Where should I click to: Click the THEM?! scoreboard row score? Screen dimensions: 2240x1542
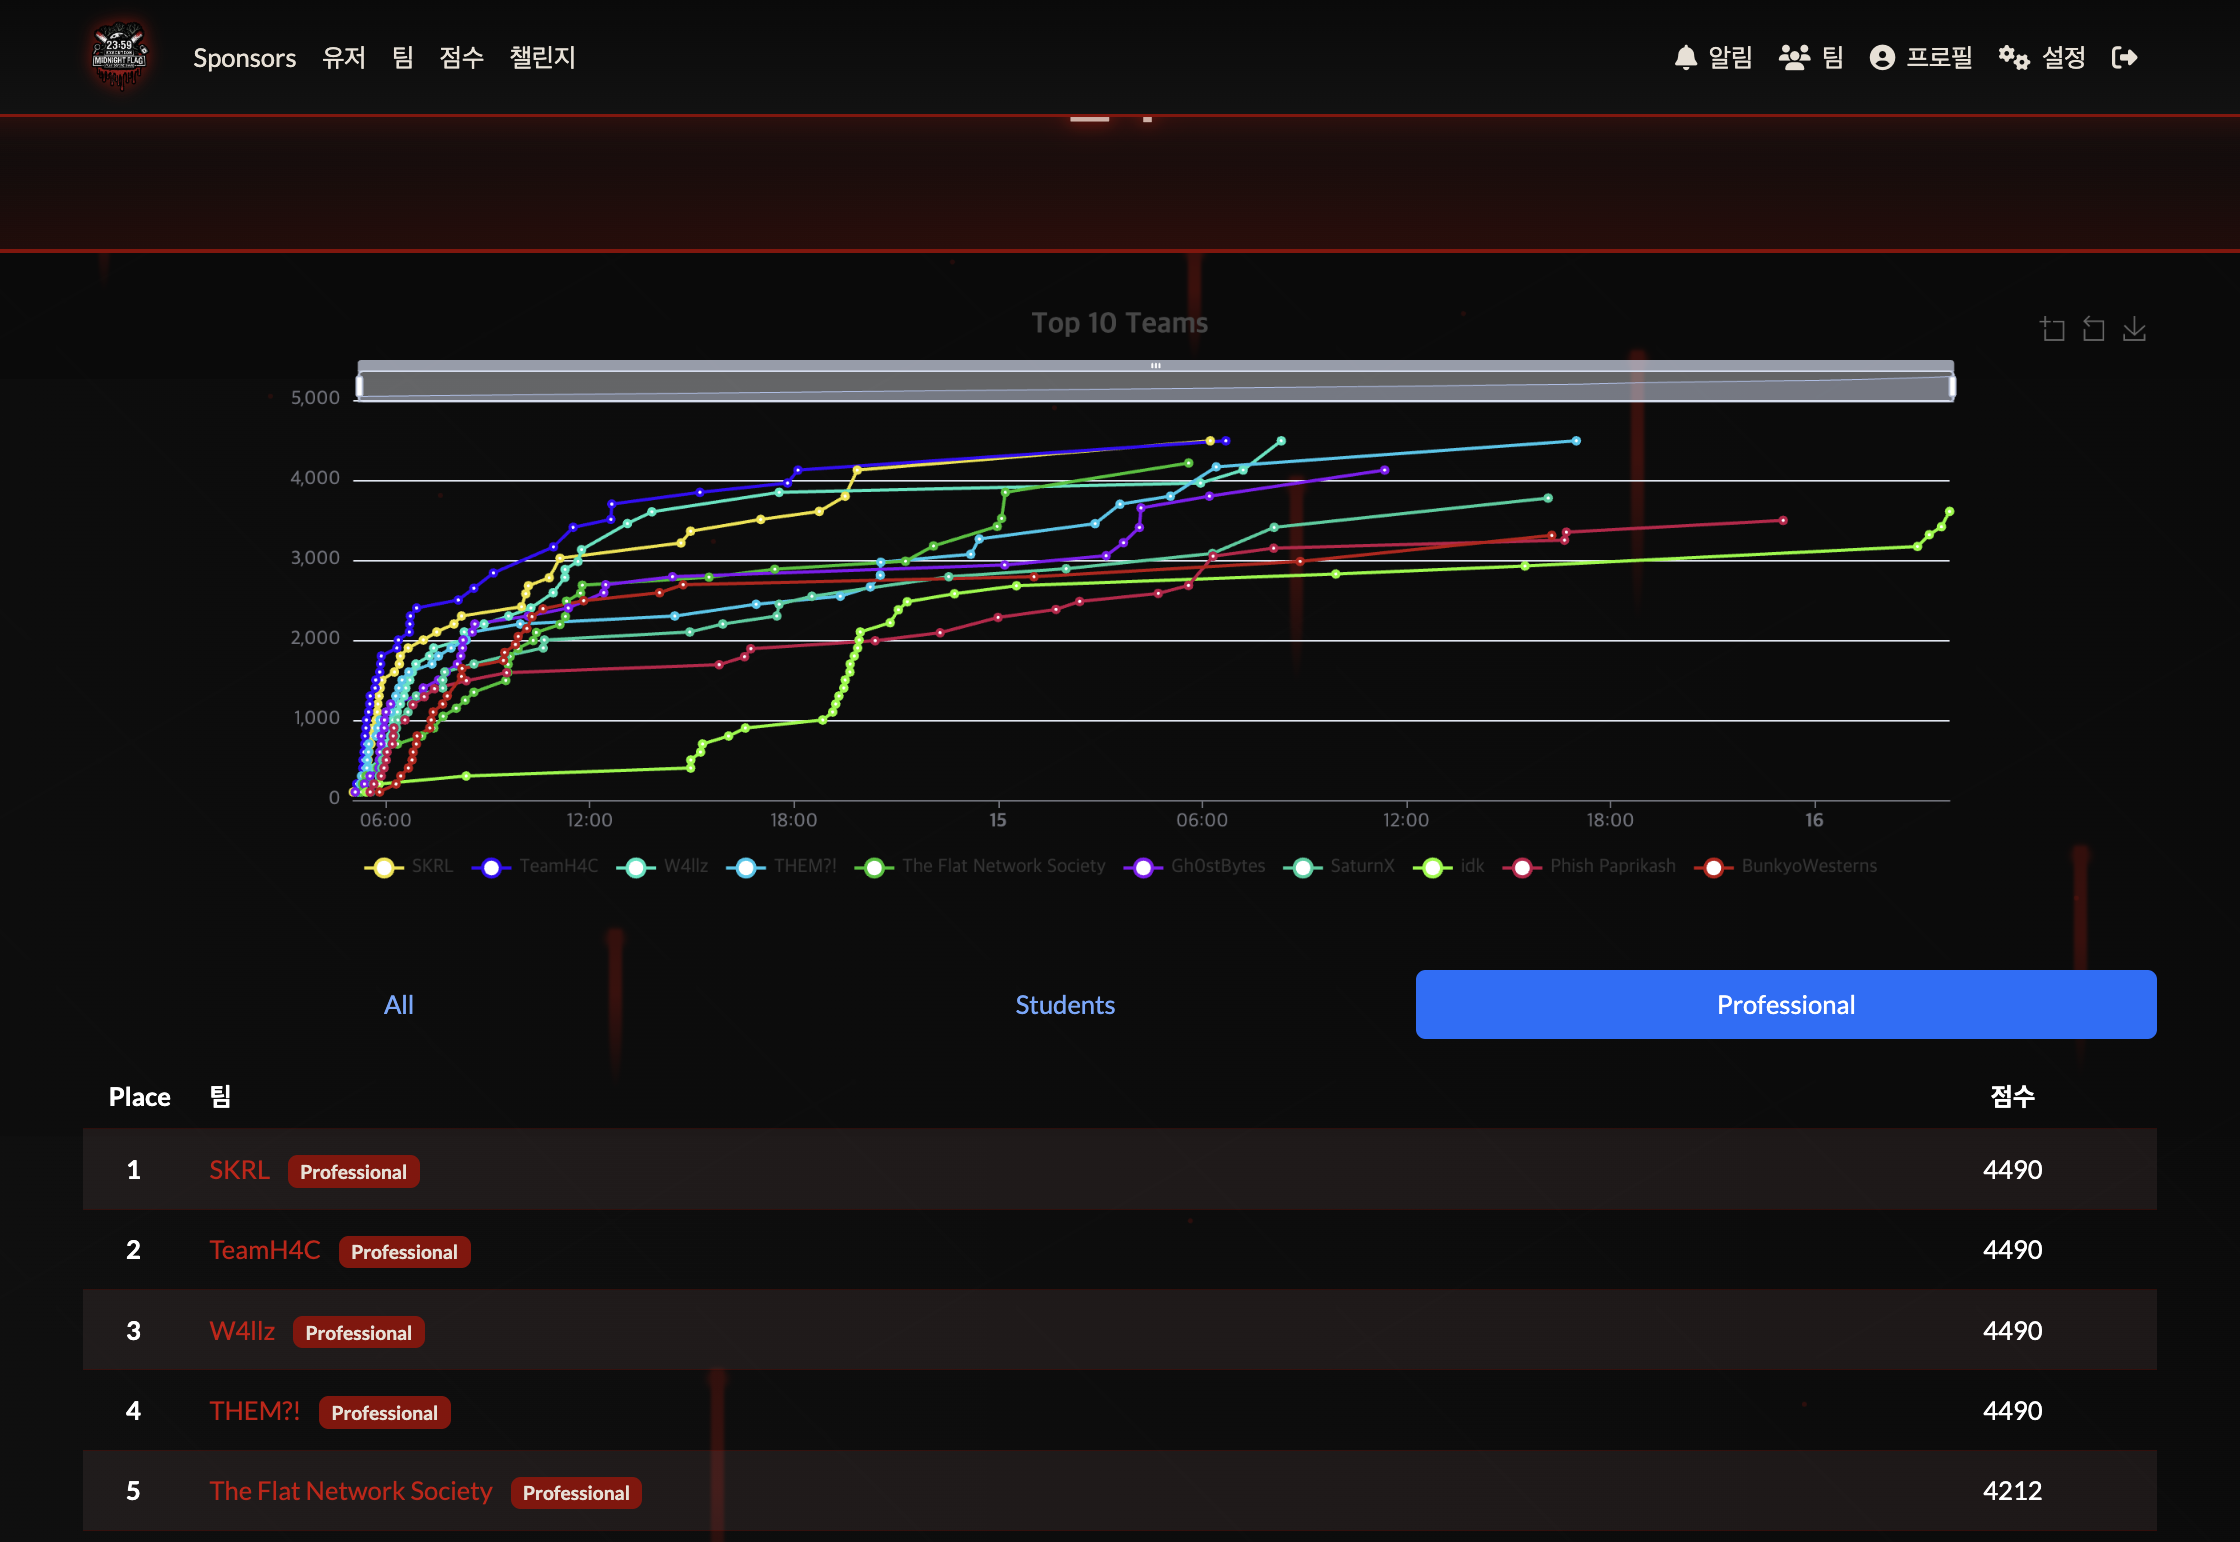click(2011, 1411)
